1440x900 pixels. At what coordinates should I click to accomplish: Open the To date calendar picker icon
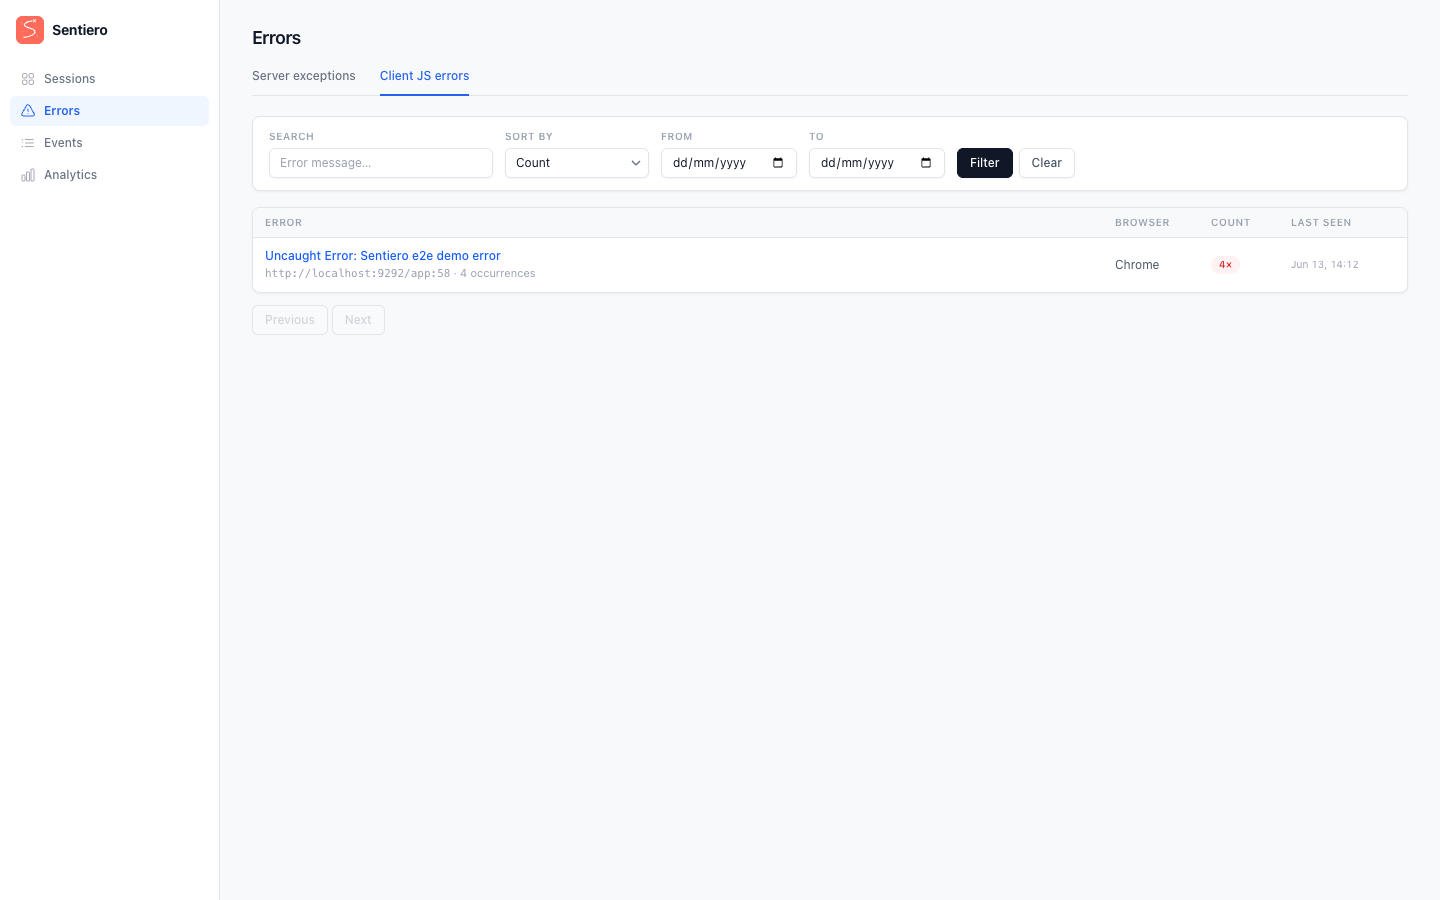coord(926,163)
